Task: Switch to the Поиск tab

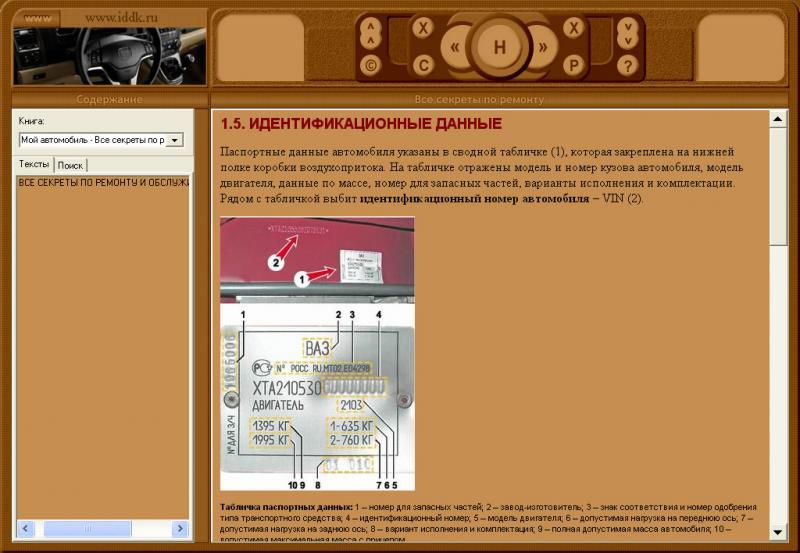Action: coord(71,165)
